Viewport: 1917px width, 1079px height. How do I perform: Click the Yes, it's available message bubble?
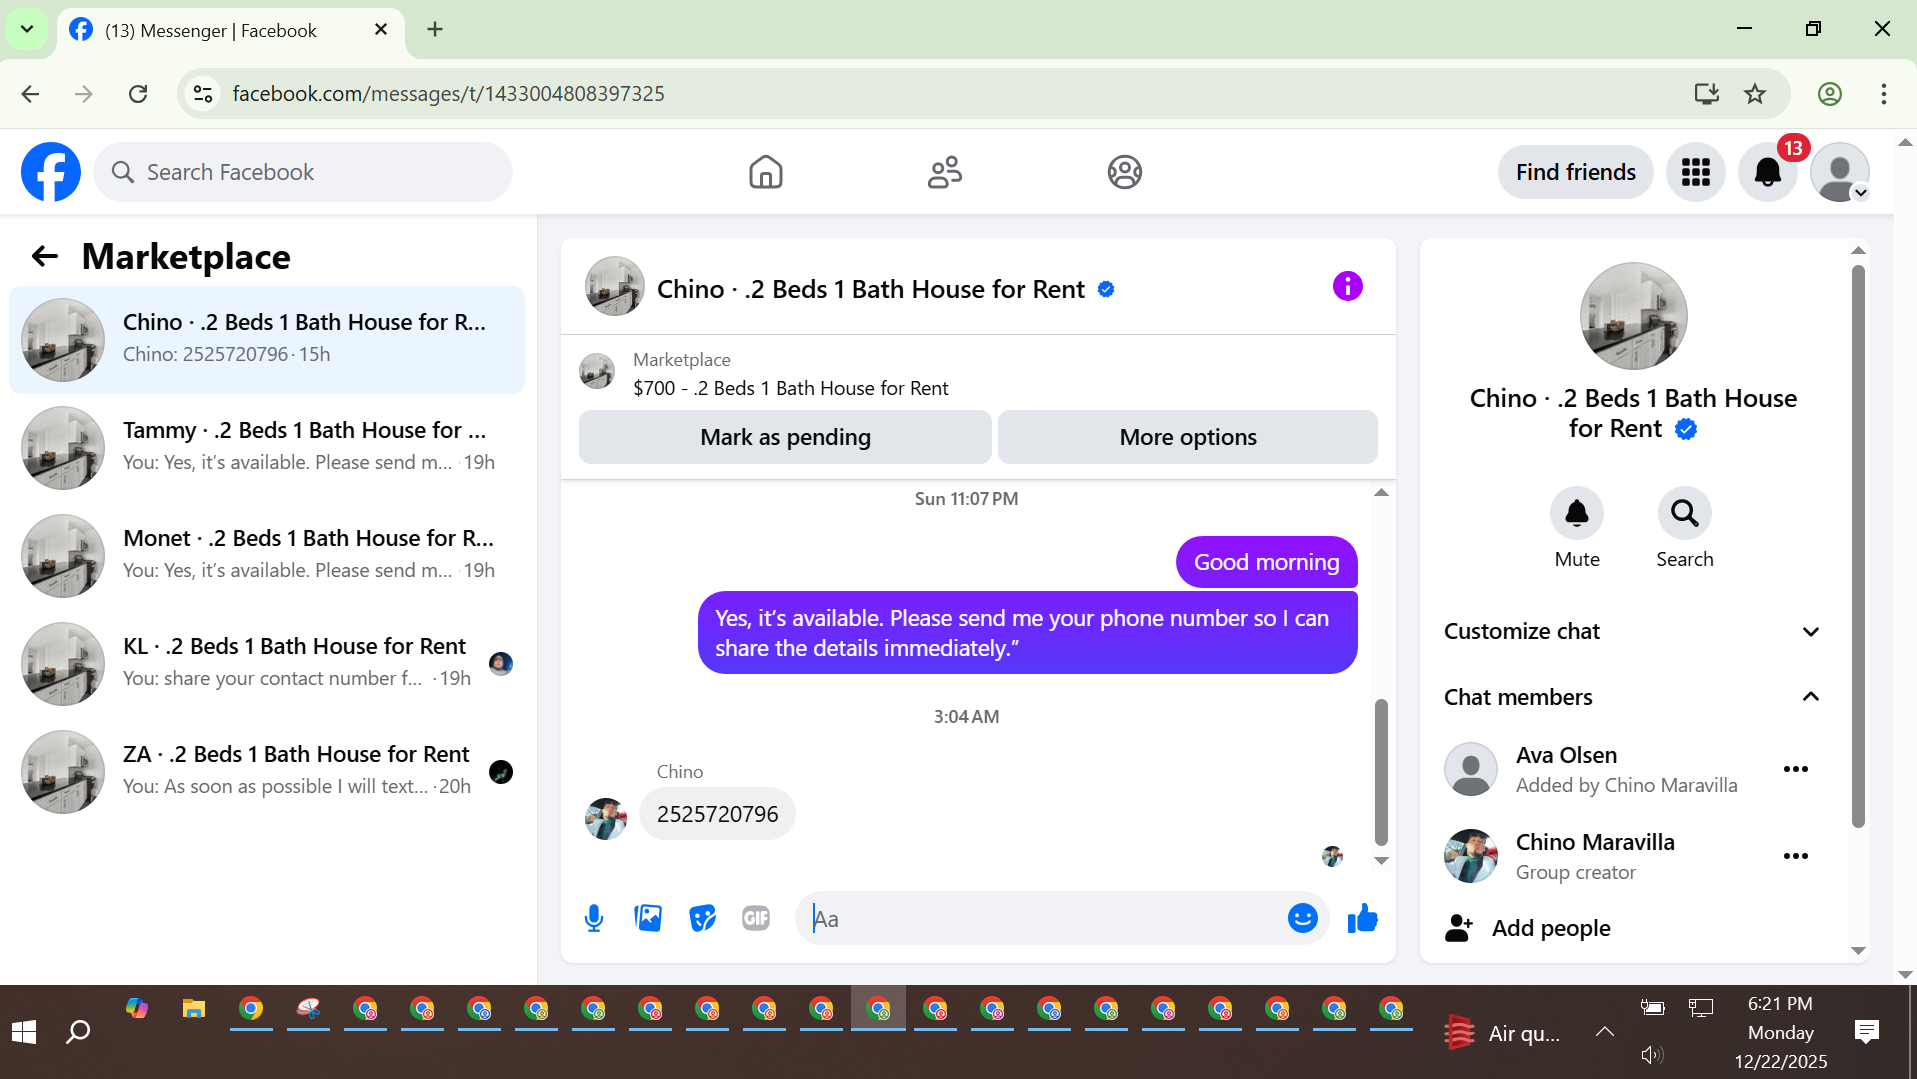coord(1027,633)
